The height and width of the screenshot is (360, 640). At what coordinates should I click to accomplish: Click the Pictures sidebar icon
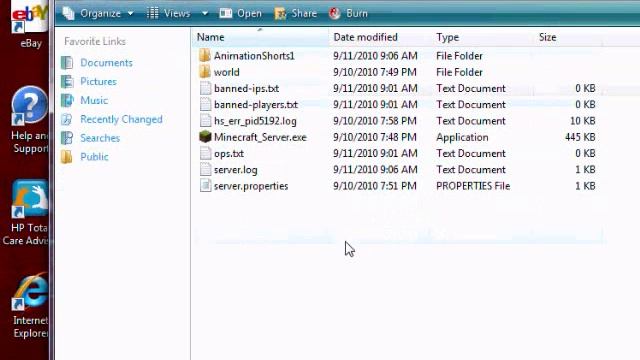point(67,82)
